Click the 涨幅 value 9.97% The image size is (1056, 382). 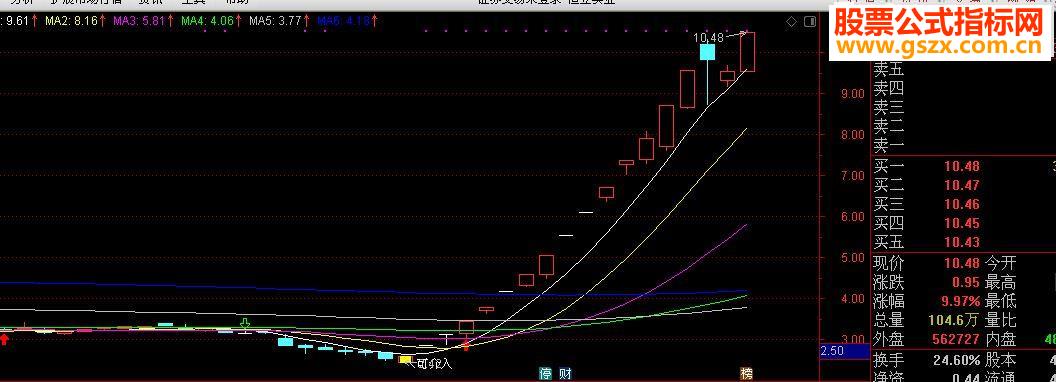[962, 301]
